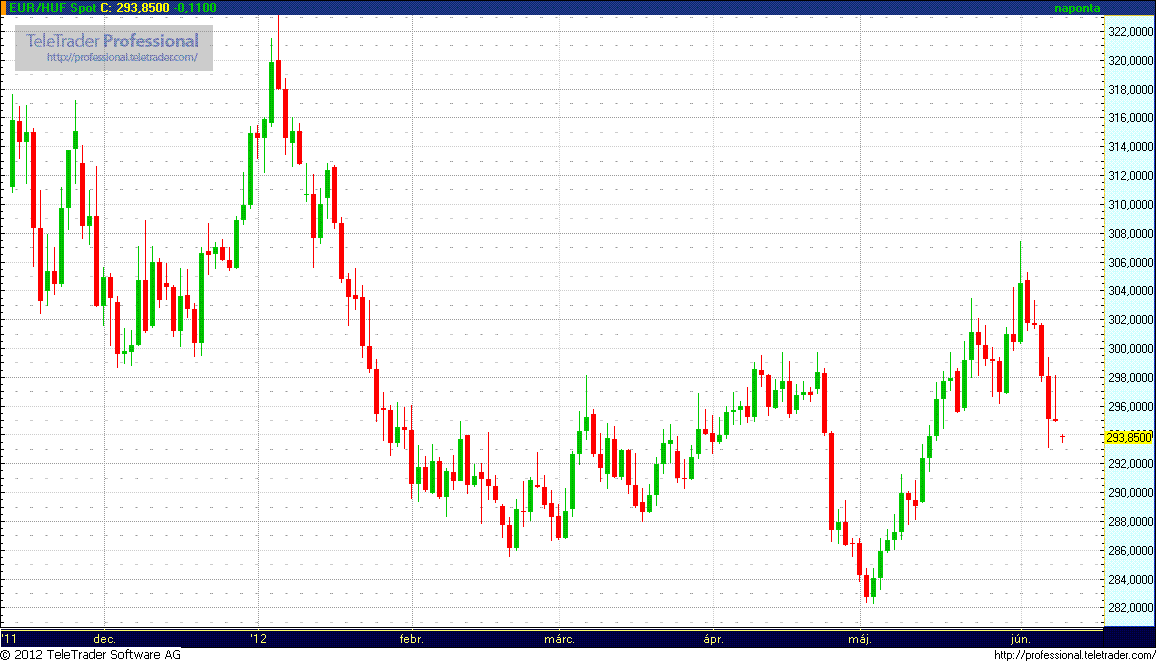Click the 312,0000 price axis label
The image size is (1156, 664).
(x=1130, y=175)
